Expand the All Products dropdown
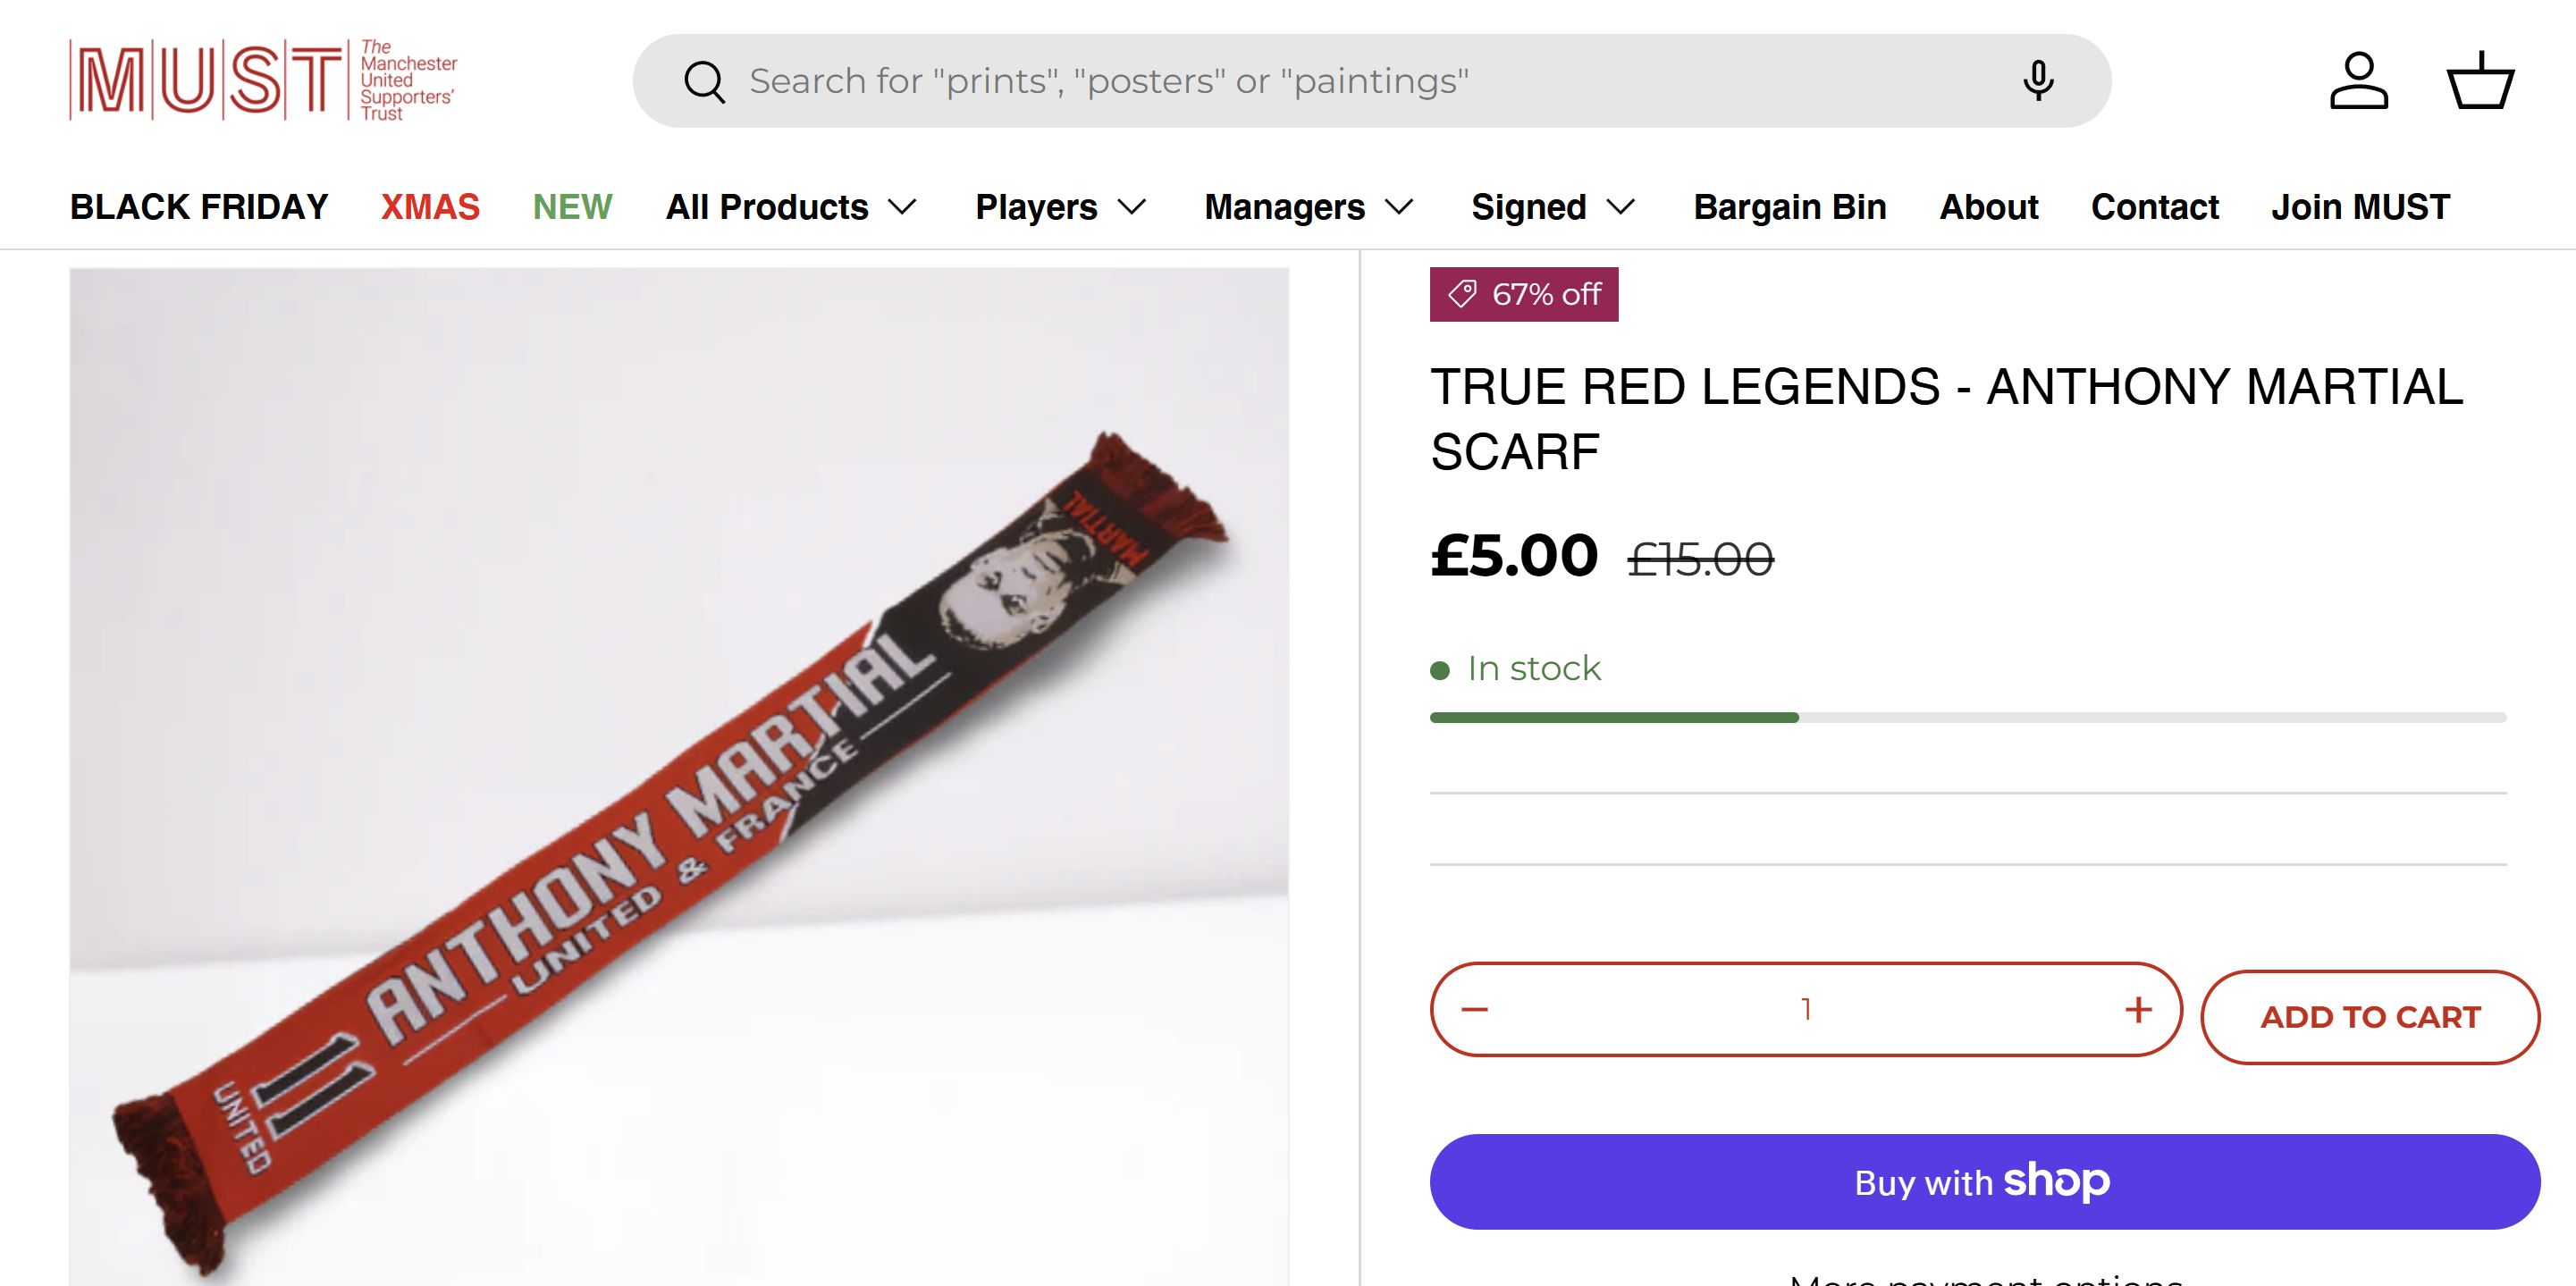 pos(791,207)
